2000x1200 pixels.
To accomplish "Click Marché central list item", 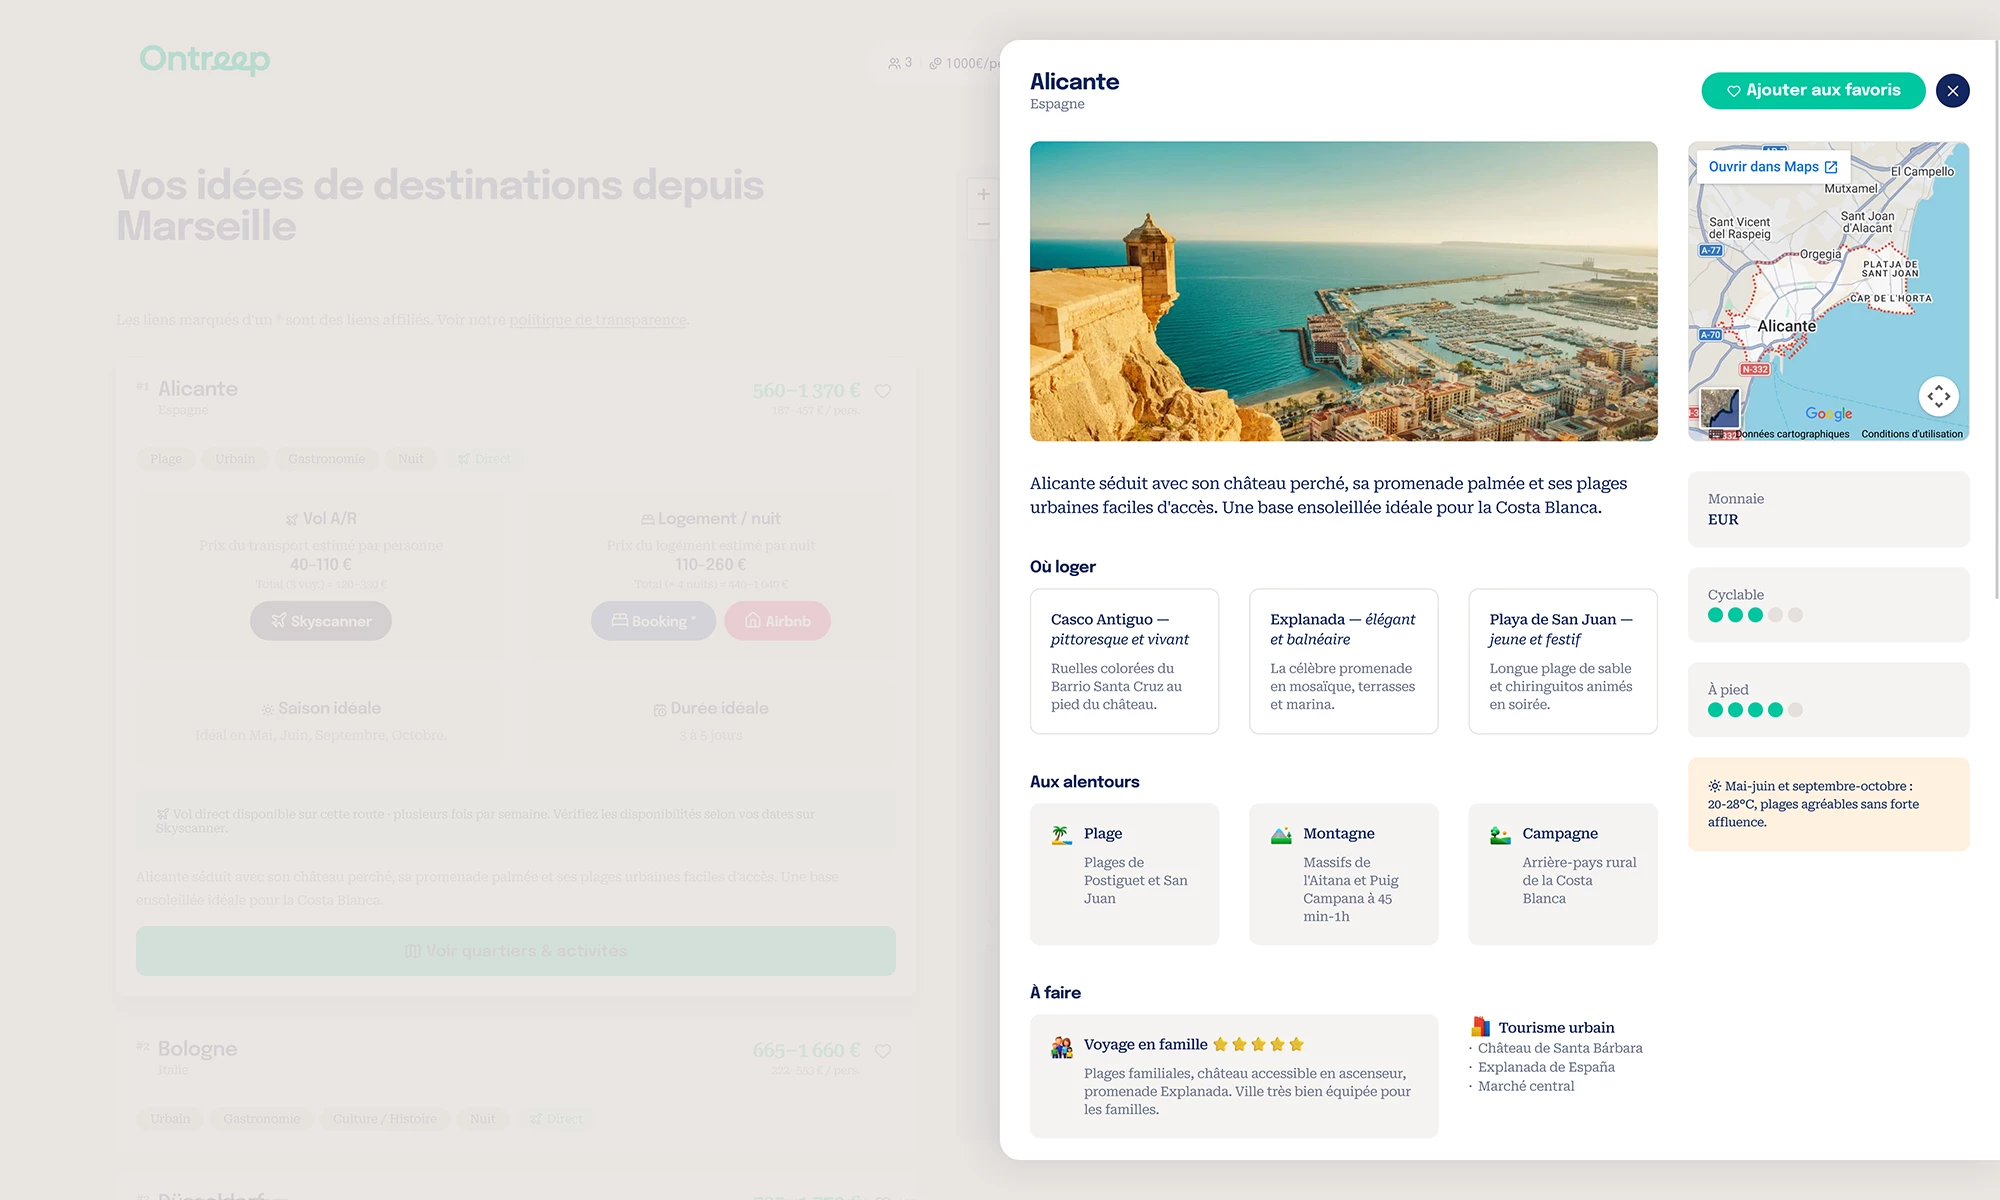I will pos(1526,1086).
